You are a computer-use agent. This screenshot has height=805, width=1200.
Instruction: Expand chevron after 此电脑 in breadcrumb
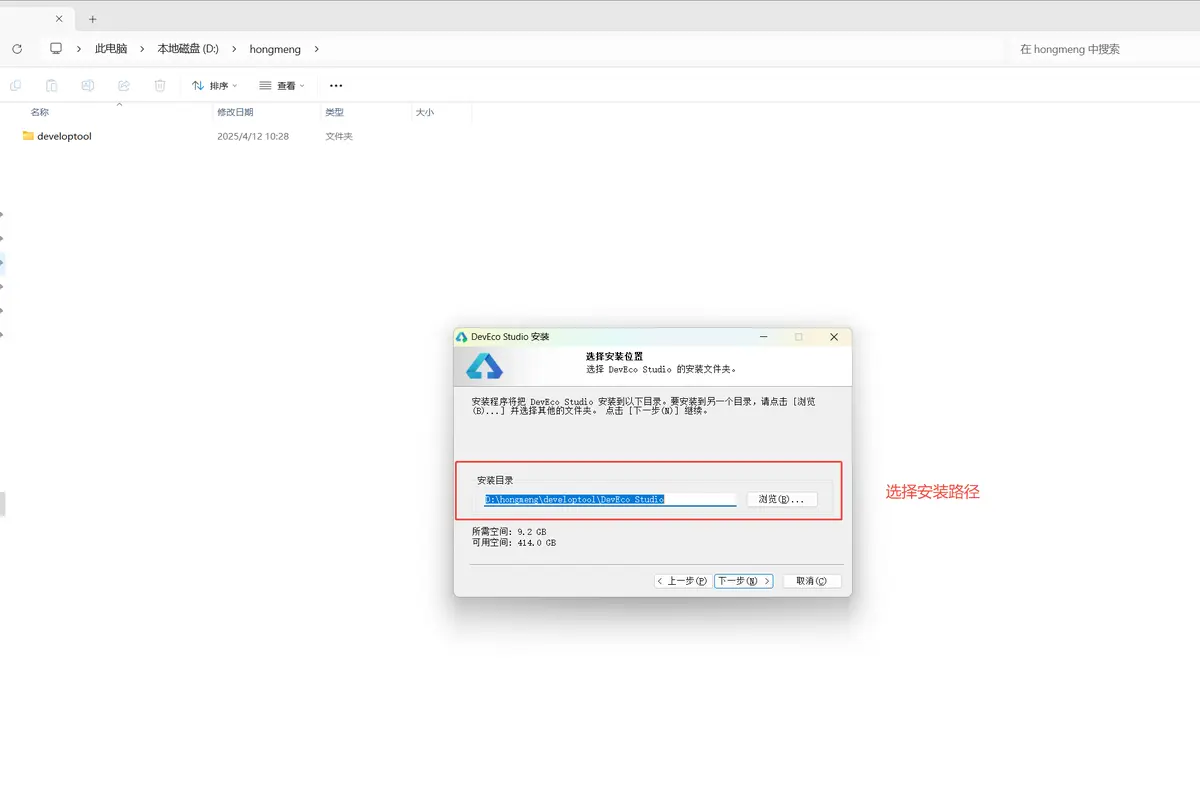click(x=142, y=49)
